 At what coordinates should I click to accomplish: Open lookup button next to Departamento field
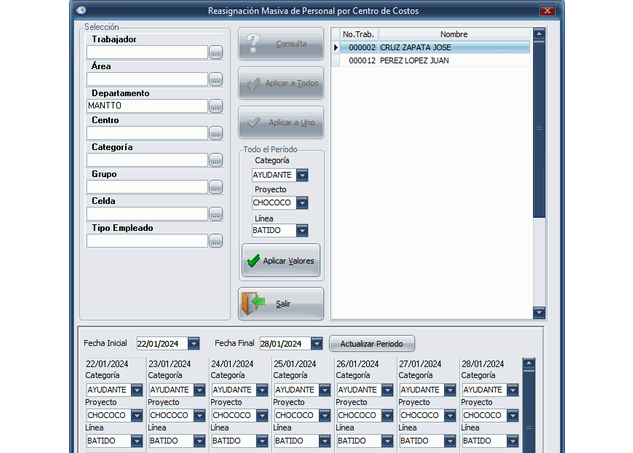[215, 106]
